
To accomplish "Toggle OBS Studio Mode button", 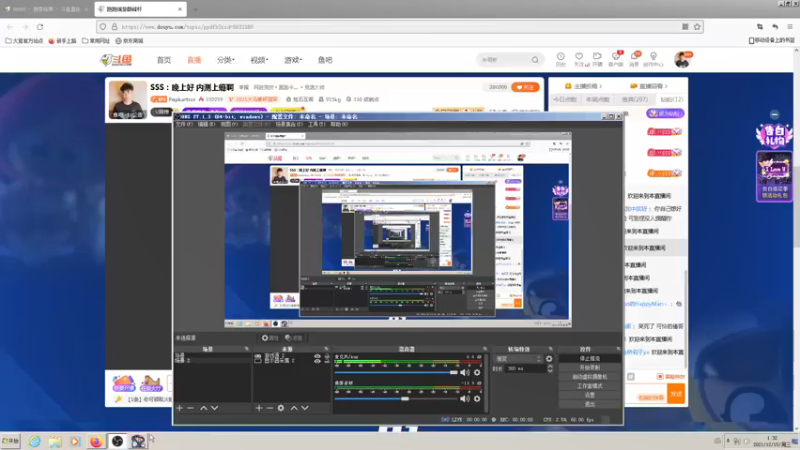I will pos(590,386).
